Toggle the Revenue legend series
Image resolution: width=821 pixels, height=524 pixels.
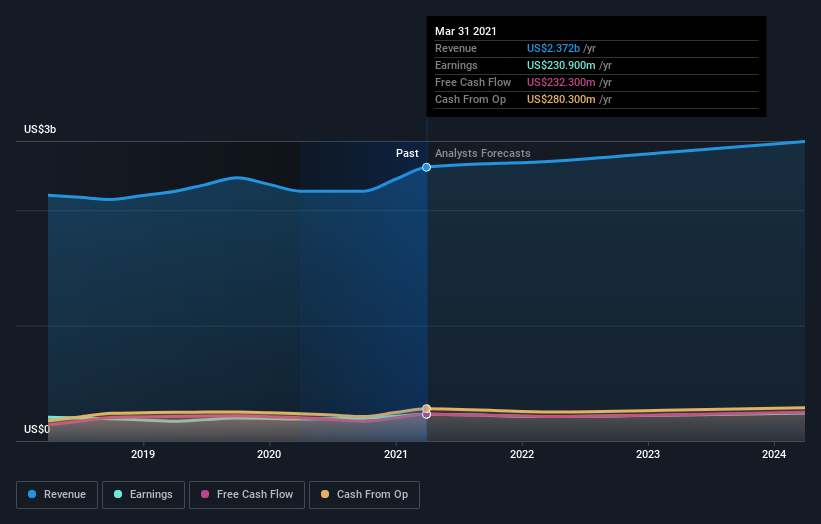coord(57,495)
